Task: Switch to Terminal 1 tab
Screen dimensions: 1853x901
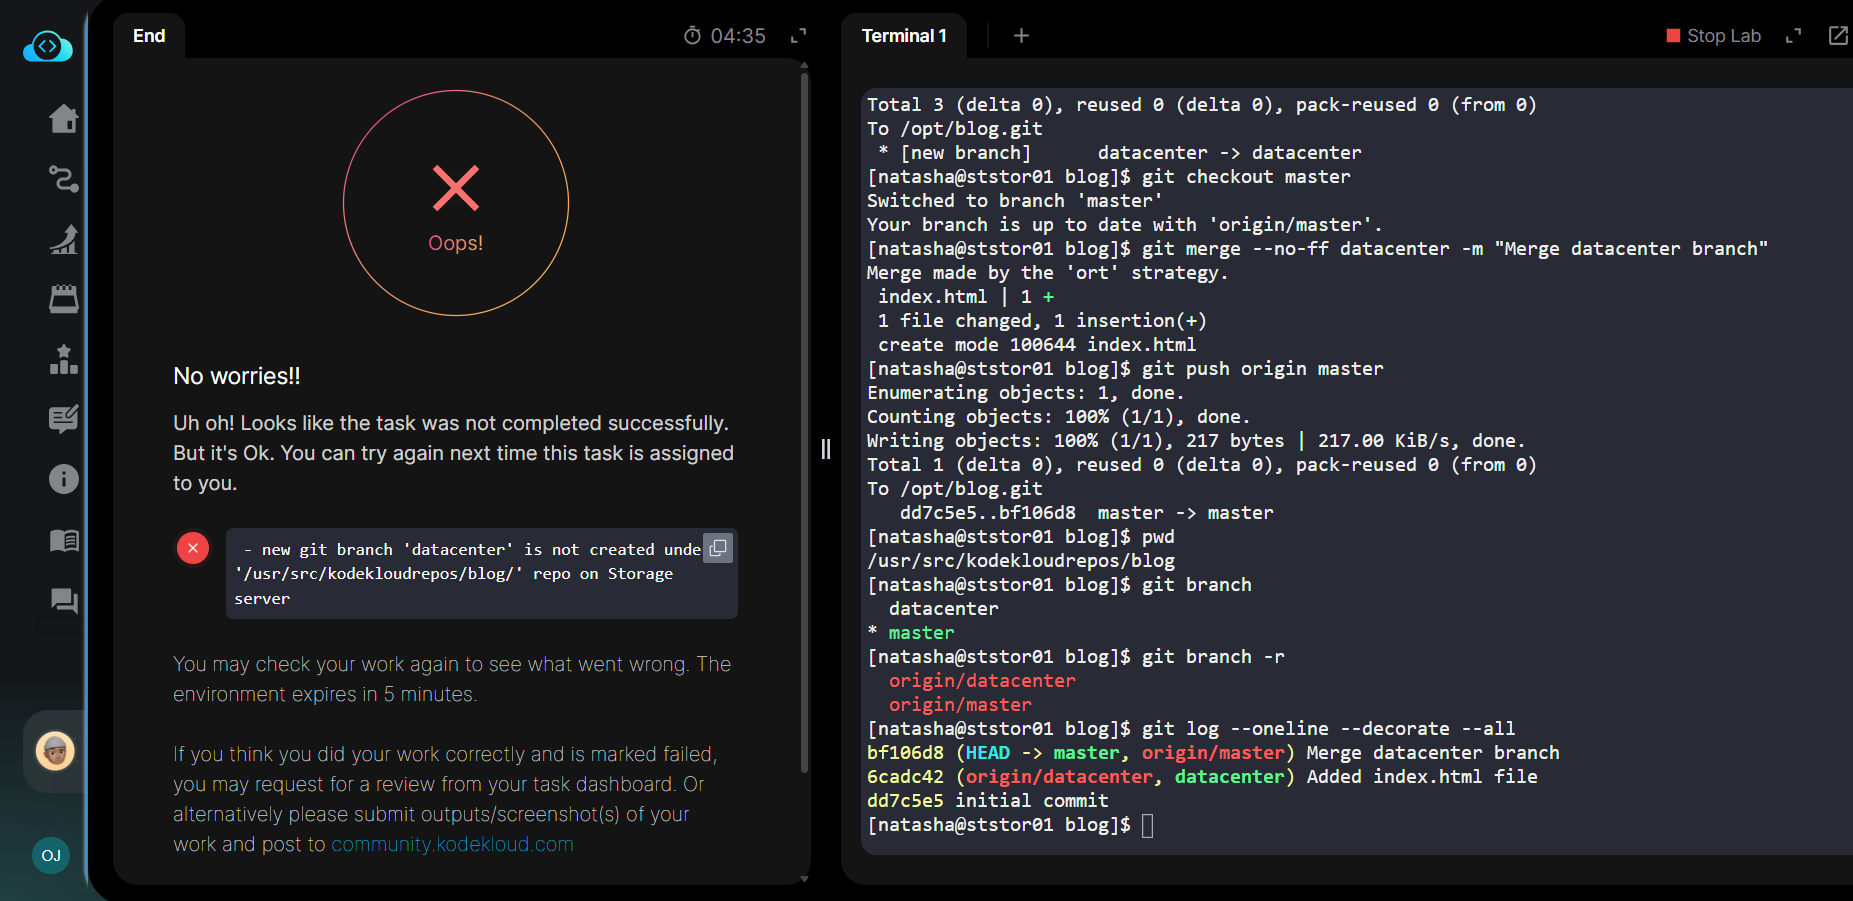Action: pos(903,36)
